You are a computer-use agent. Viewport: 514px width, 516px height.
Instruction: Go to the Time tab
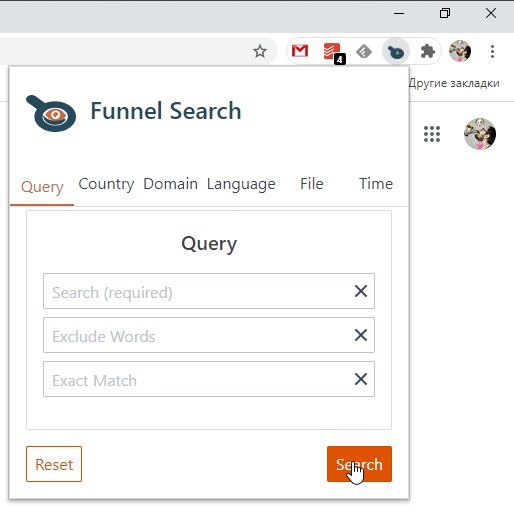(376, 184)
